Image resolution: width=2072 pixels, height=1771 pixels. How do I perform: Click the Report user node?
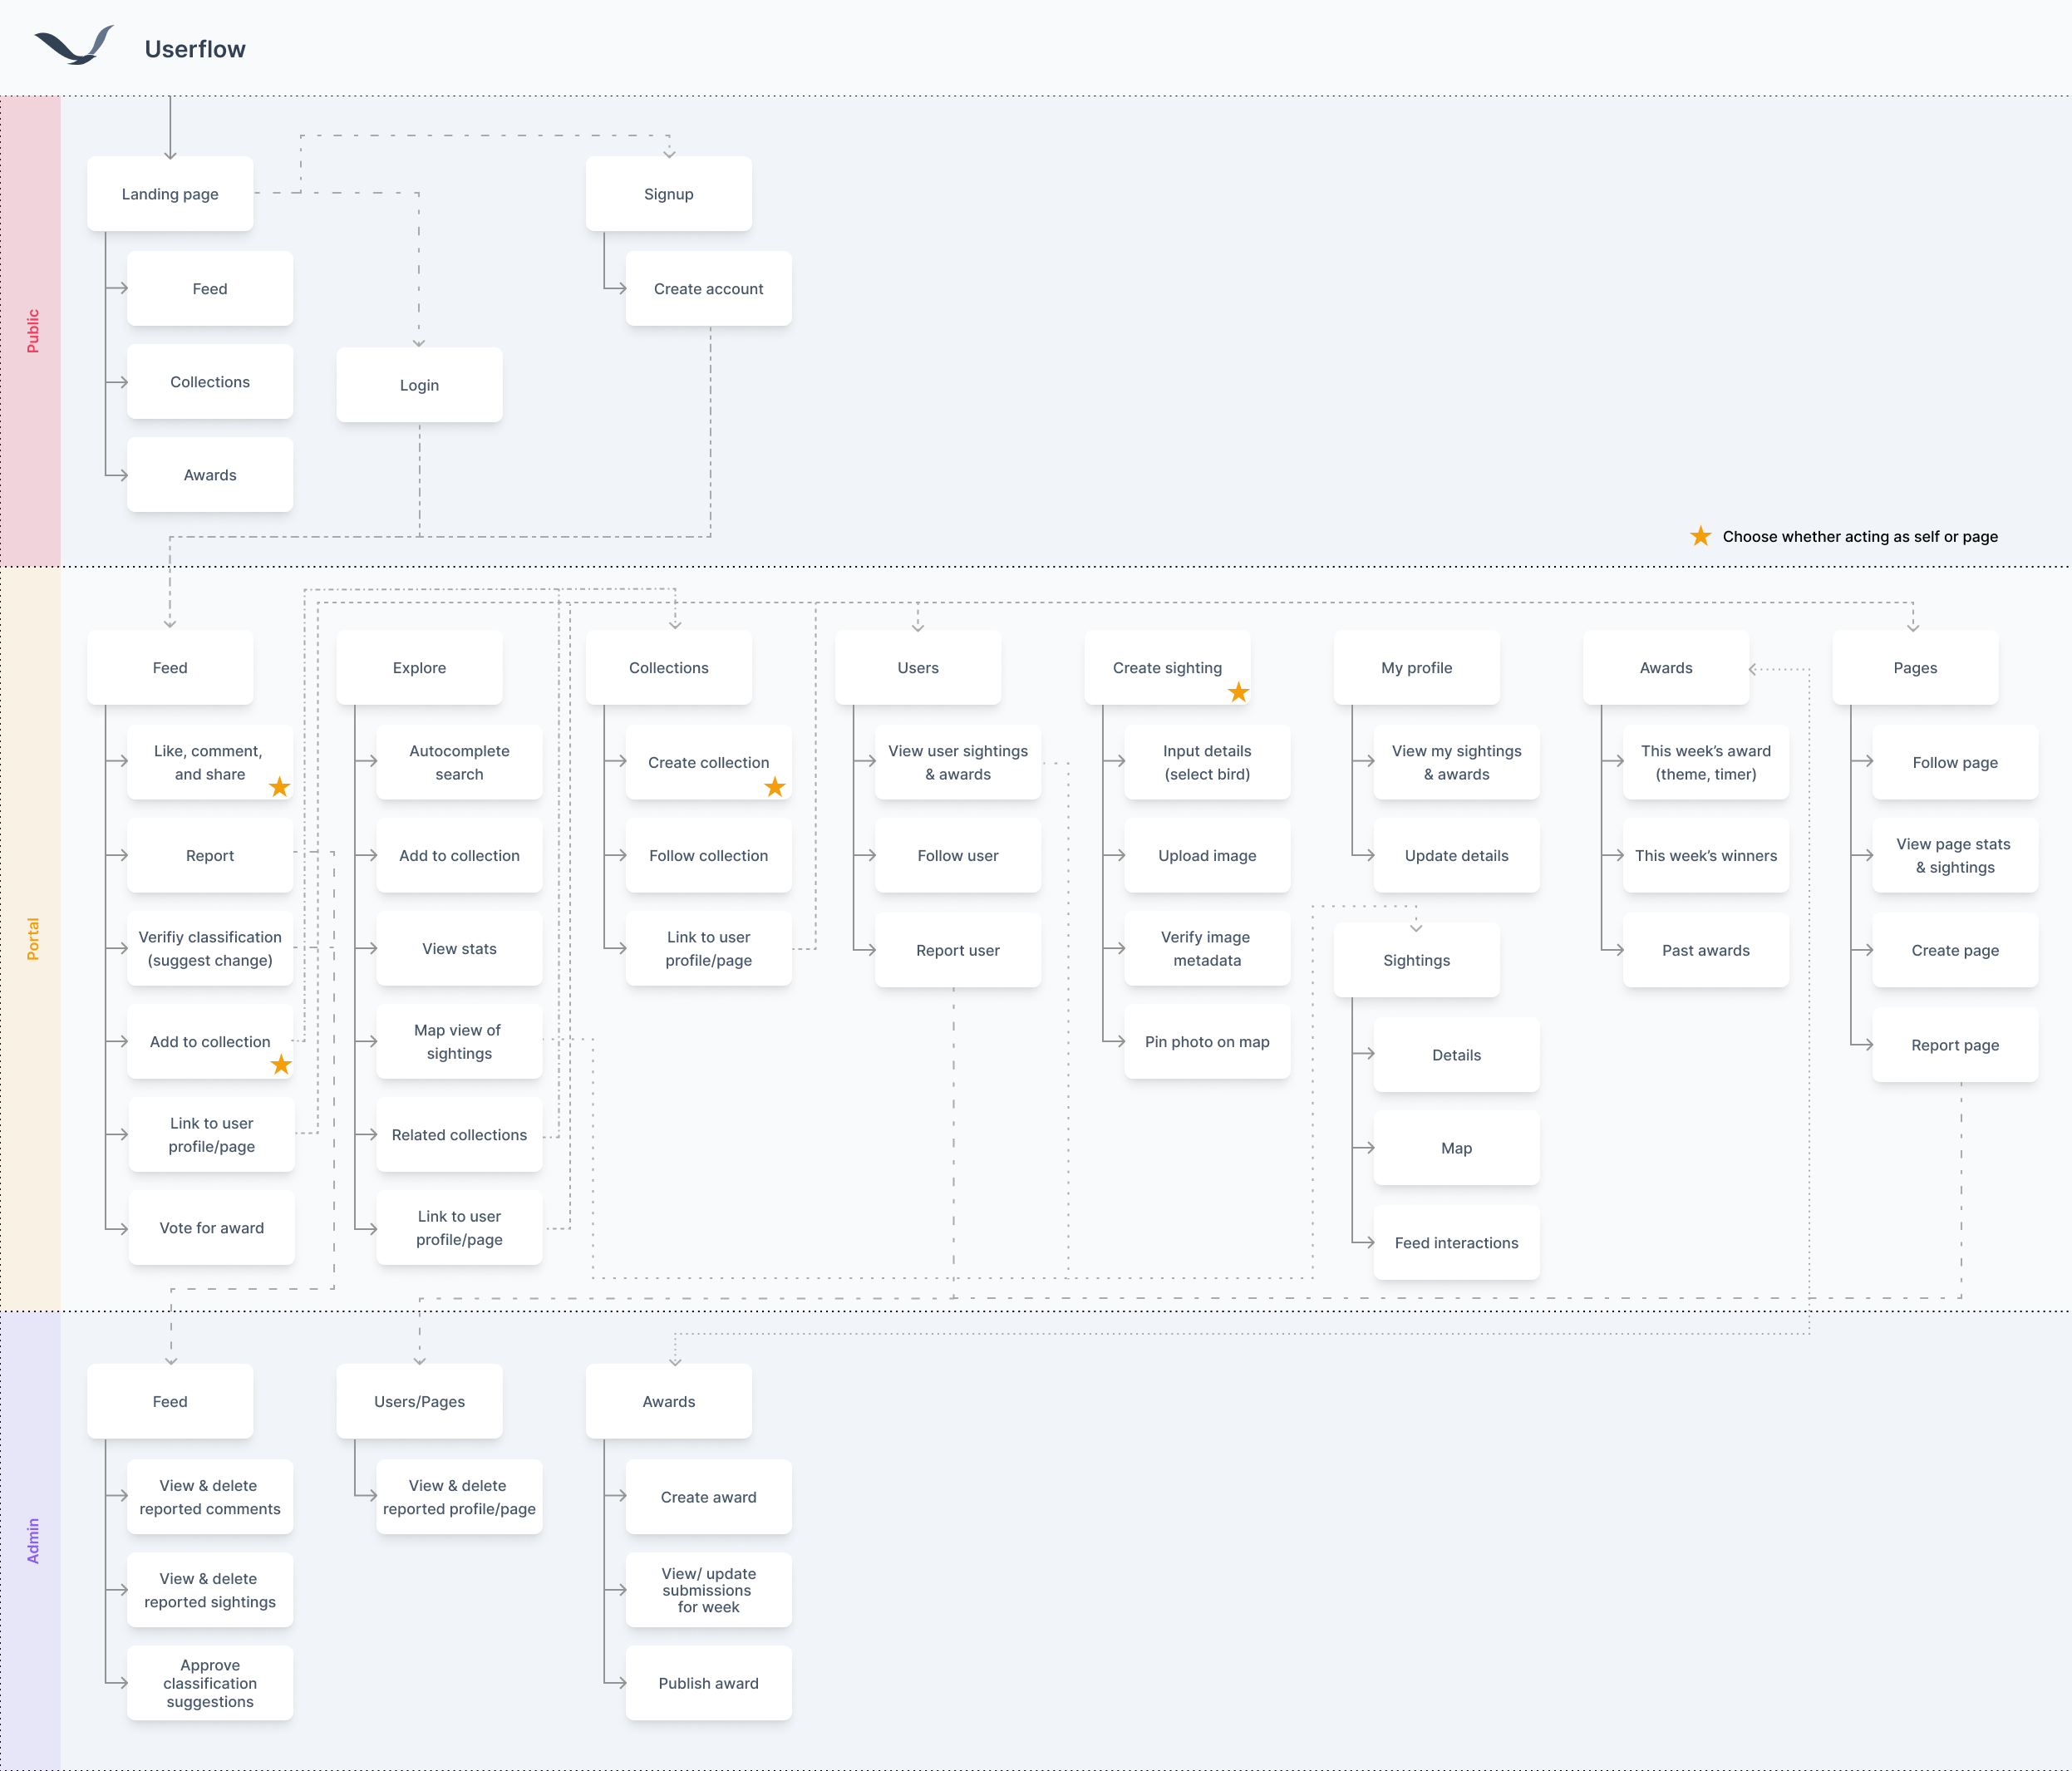957,949
